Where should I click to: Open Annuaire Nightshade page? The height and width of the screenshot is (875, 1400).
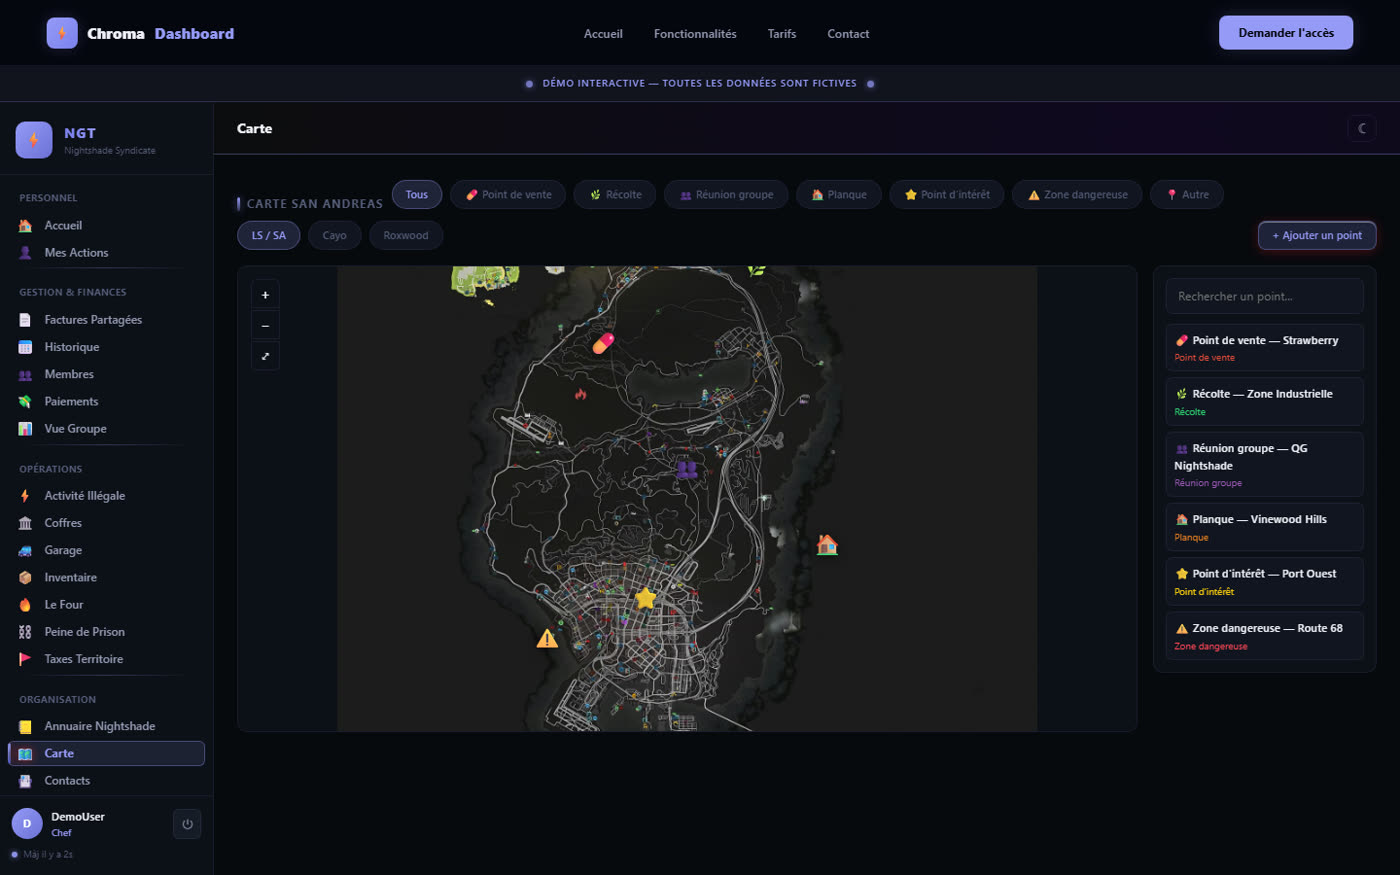coord(106,726)
